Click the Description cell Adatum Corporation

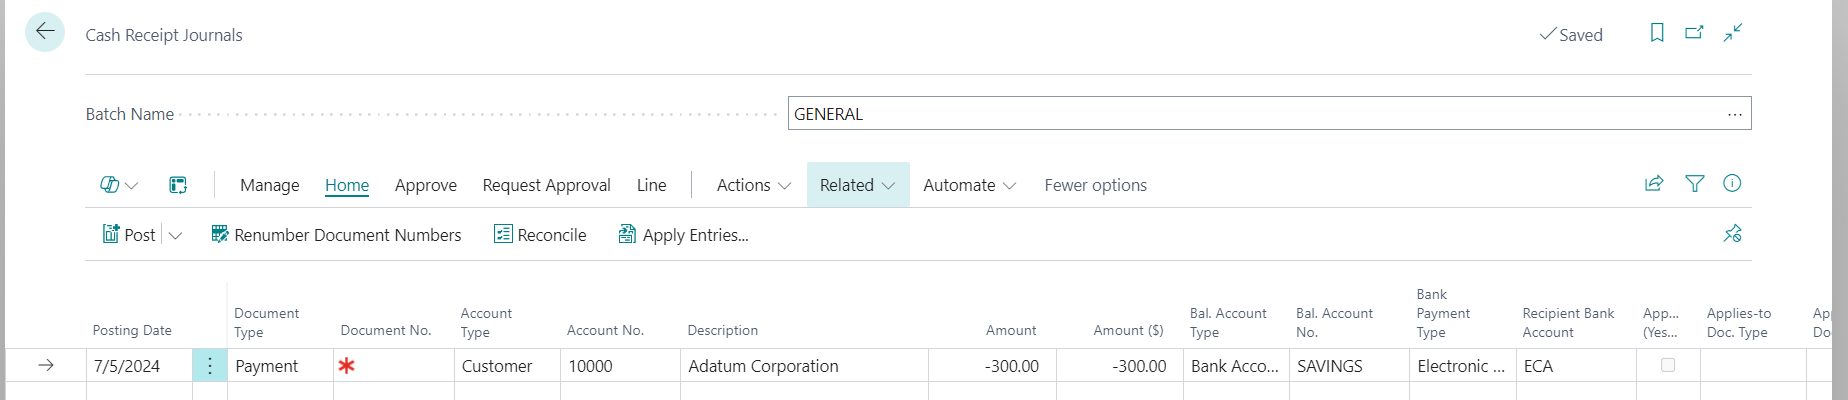coord(804,366)
